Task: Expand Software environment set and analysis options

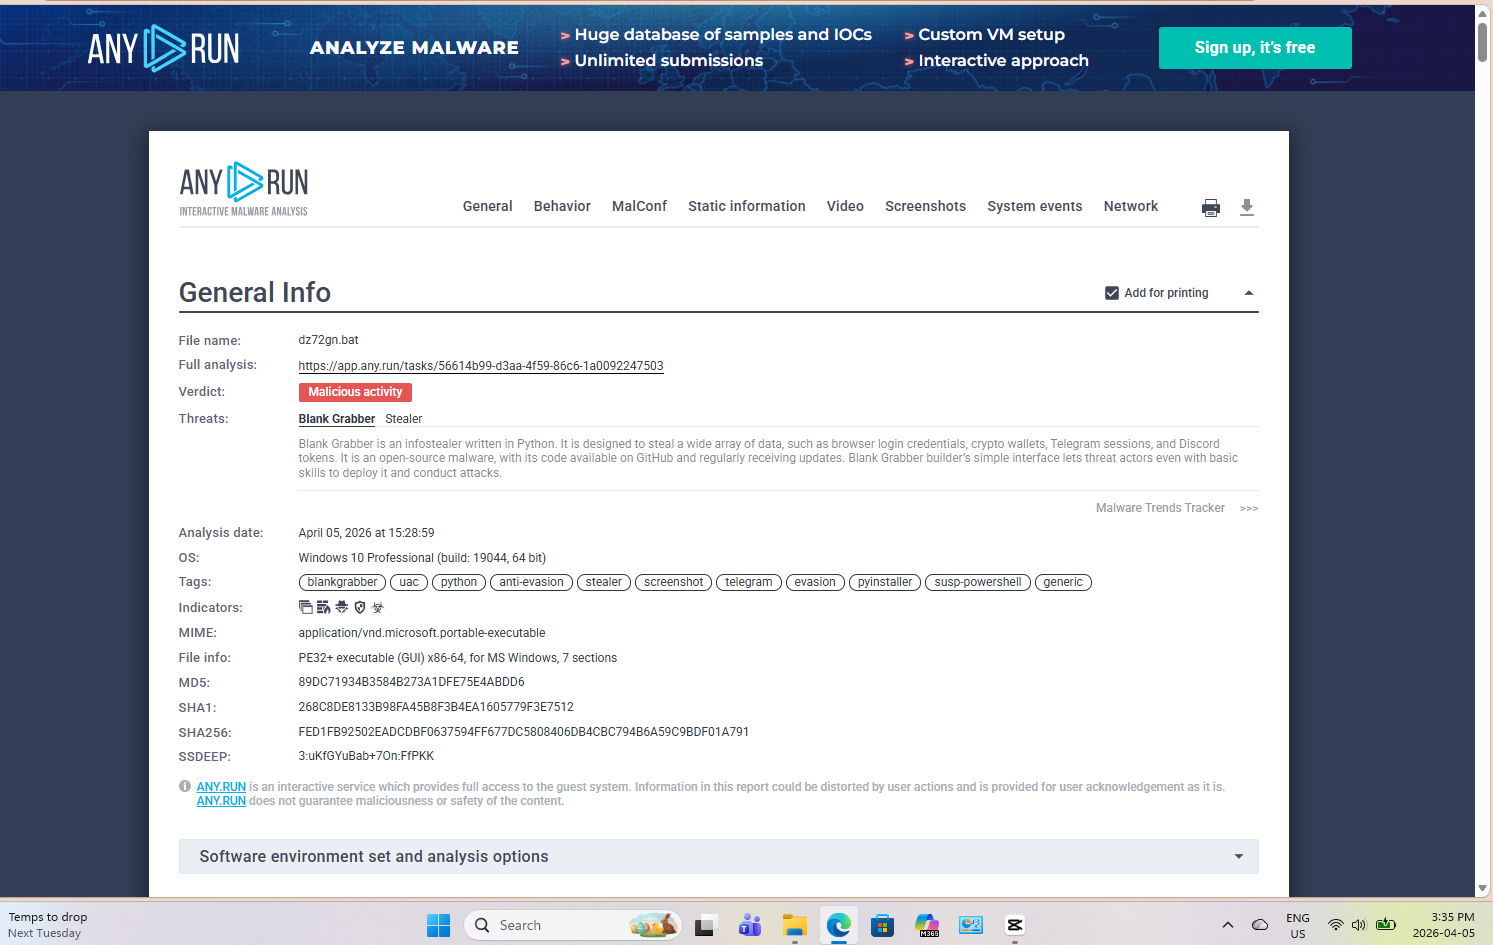Action: (x=718, y=857)
